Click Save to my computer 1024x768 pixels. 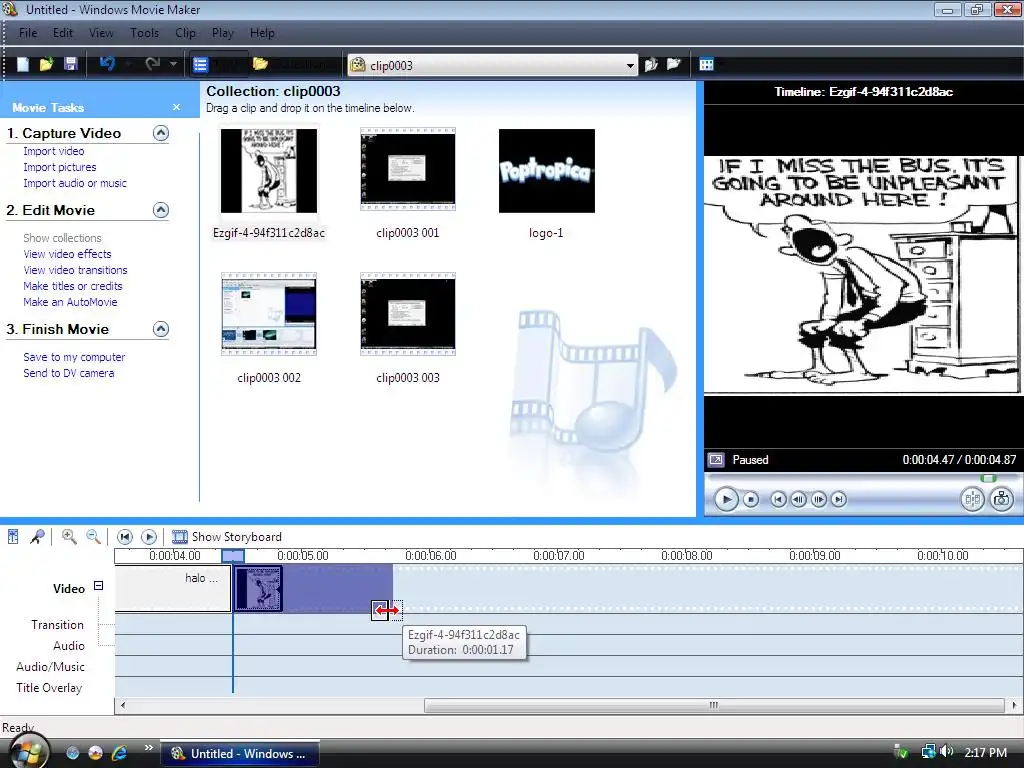click(x=74, y=357)
